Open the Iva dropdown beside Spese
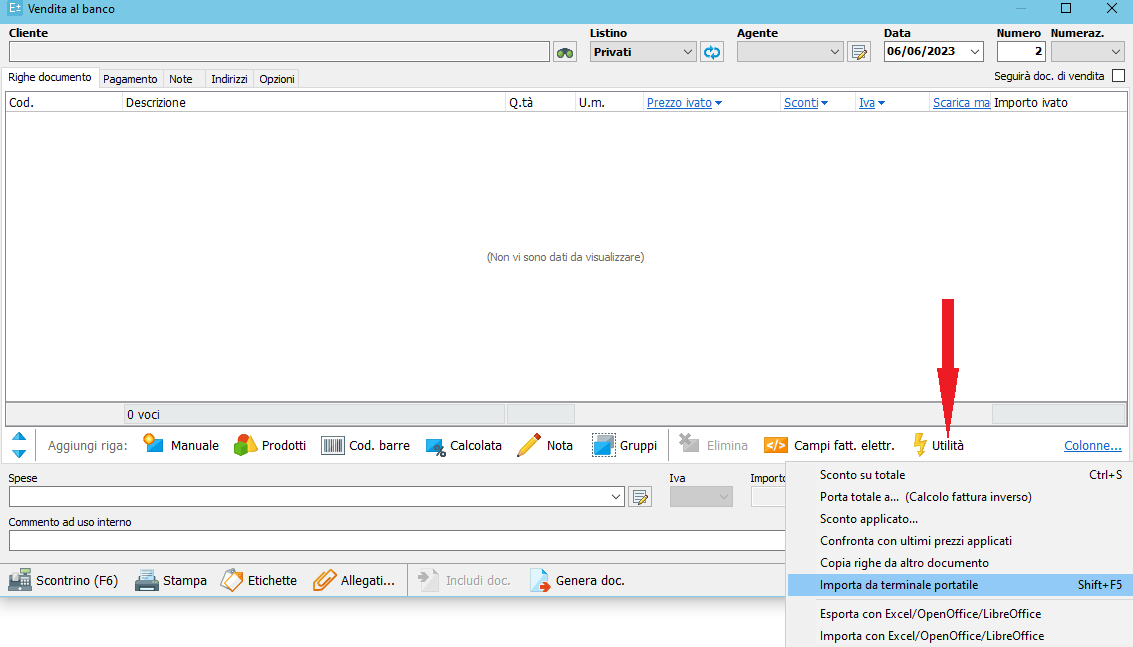1133x647 pixels. pyautogui.click(x=723, y=497)
